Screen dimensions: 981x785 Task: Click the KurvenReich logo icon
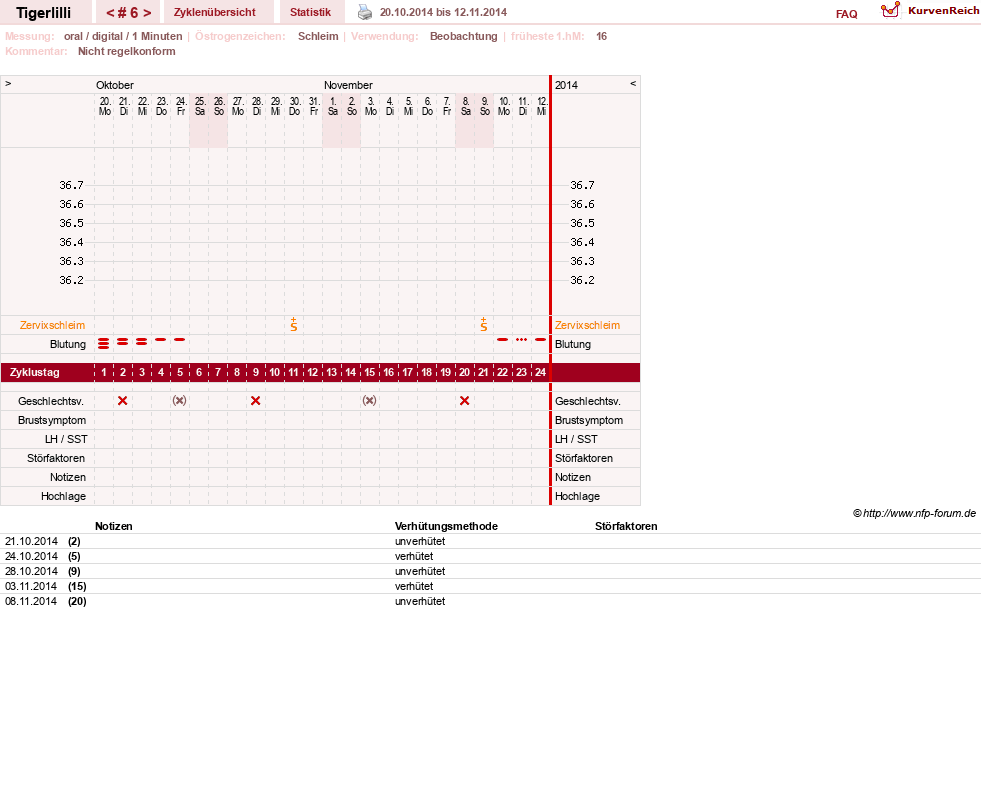890,10
